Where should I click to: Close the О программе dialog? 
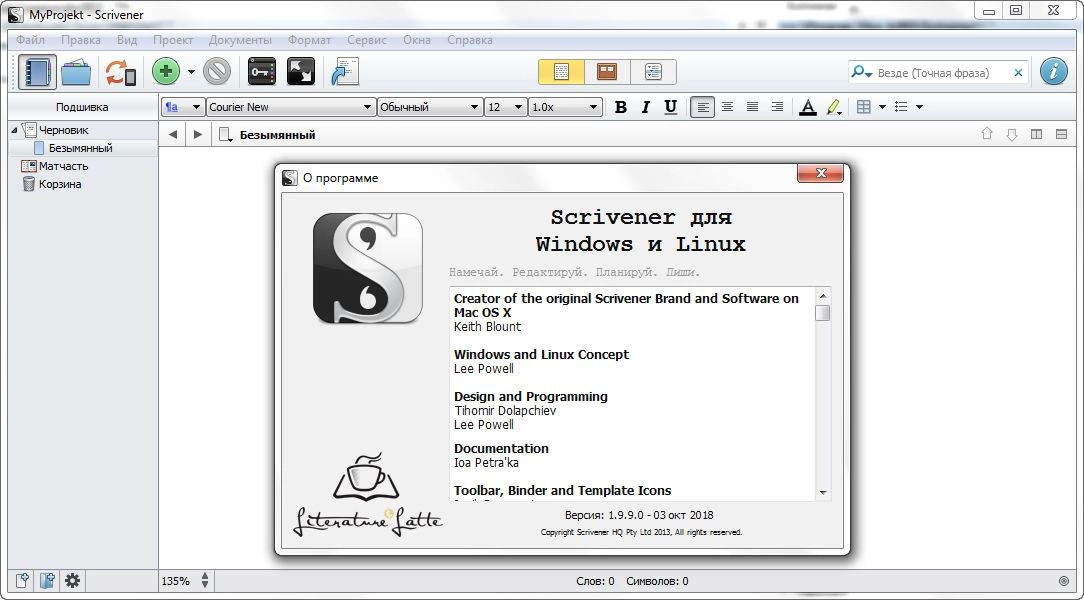820,173
